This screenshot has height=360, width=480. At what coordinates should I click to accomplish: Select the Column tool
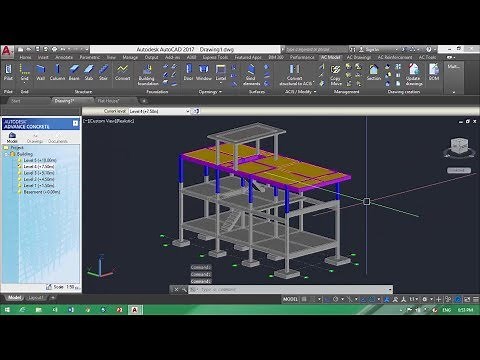(x=57, y=73)
